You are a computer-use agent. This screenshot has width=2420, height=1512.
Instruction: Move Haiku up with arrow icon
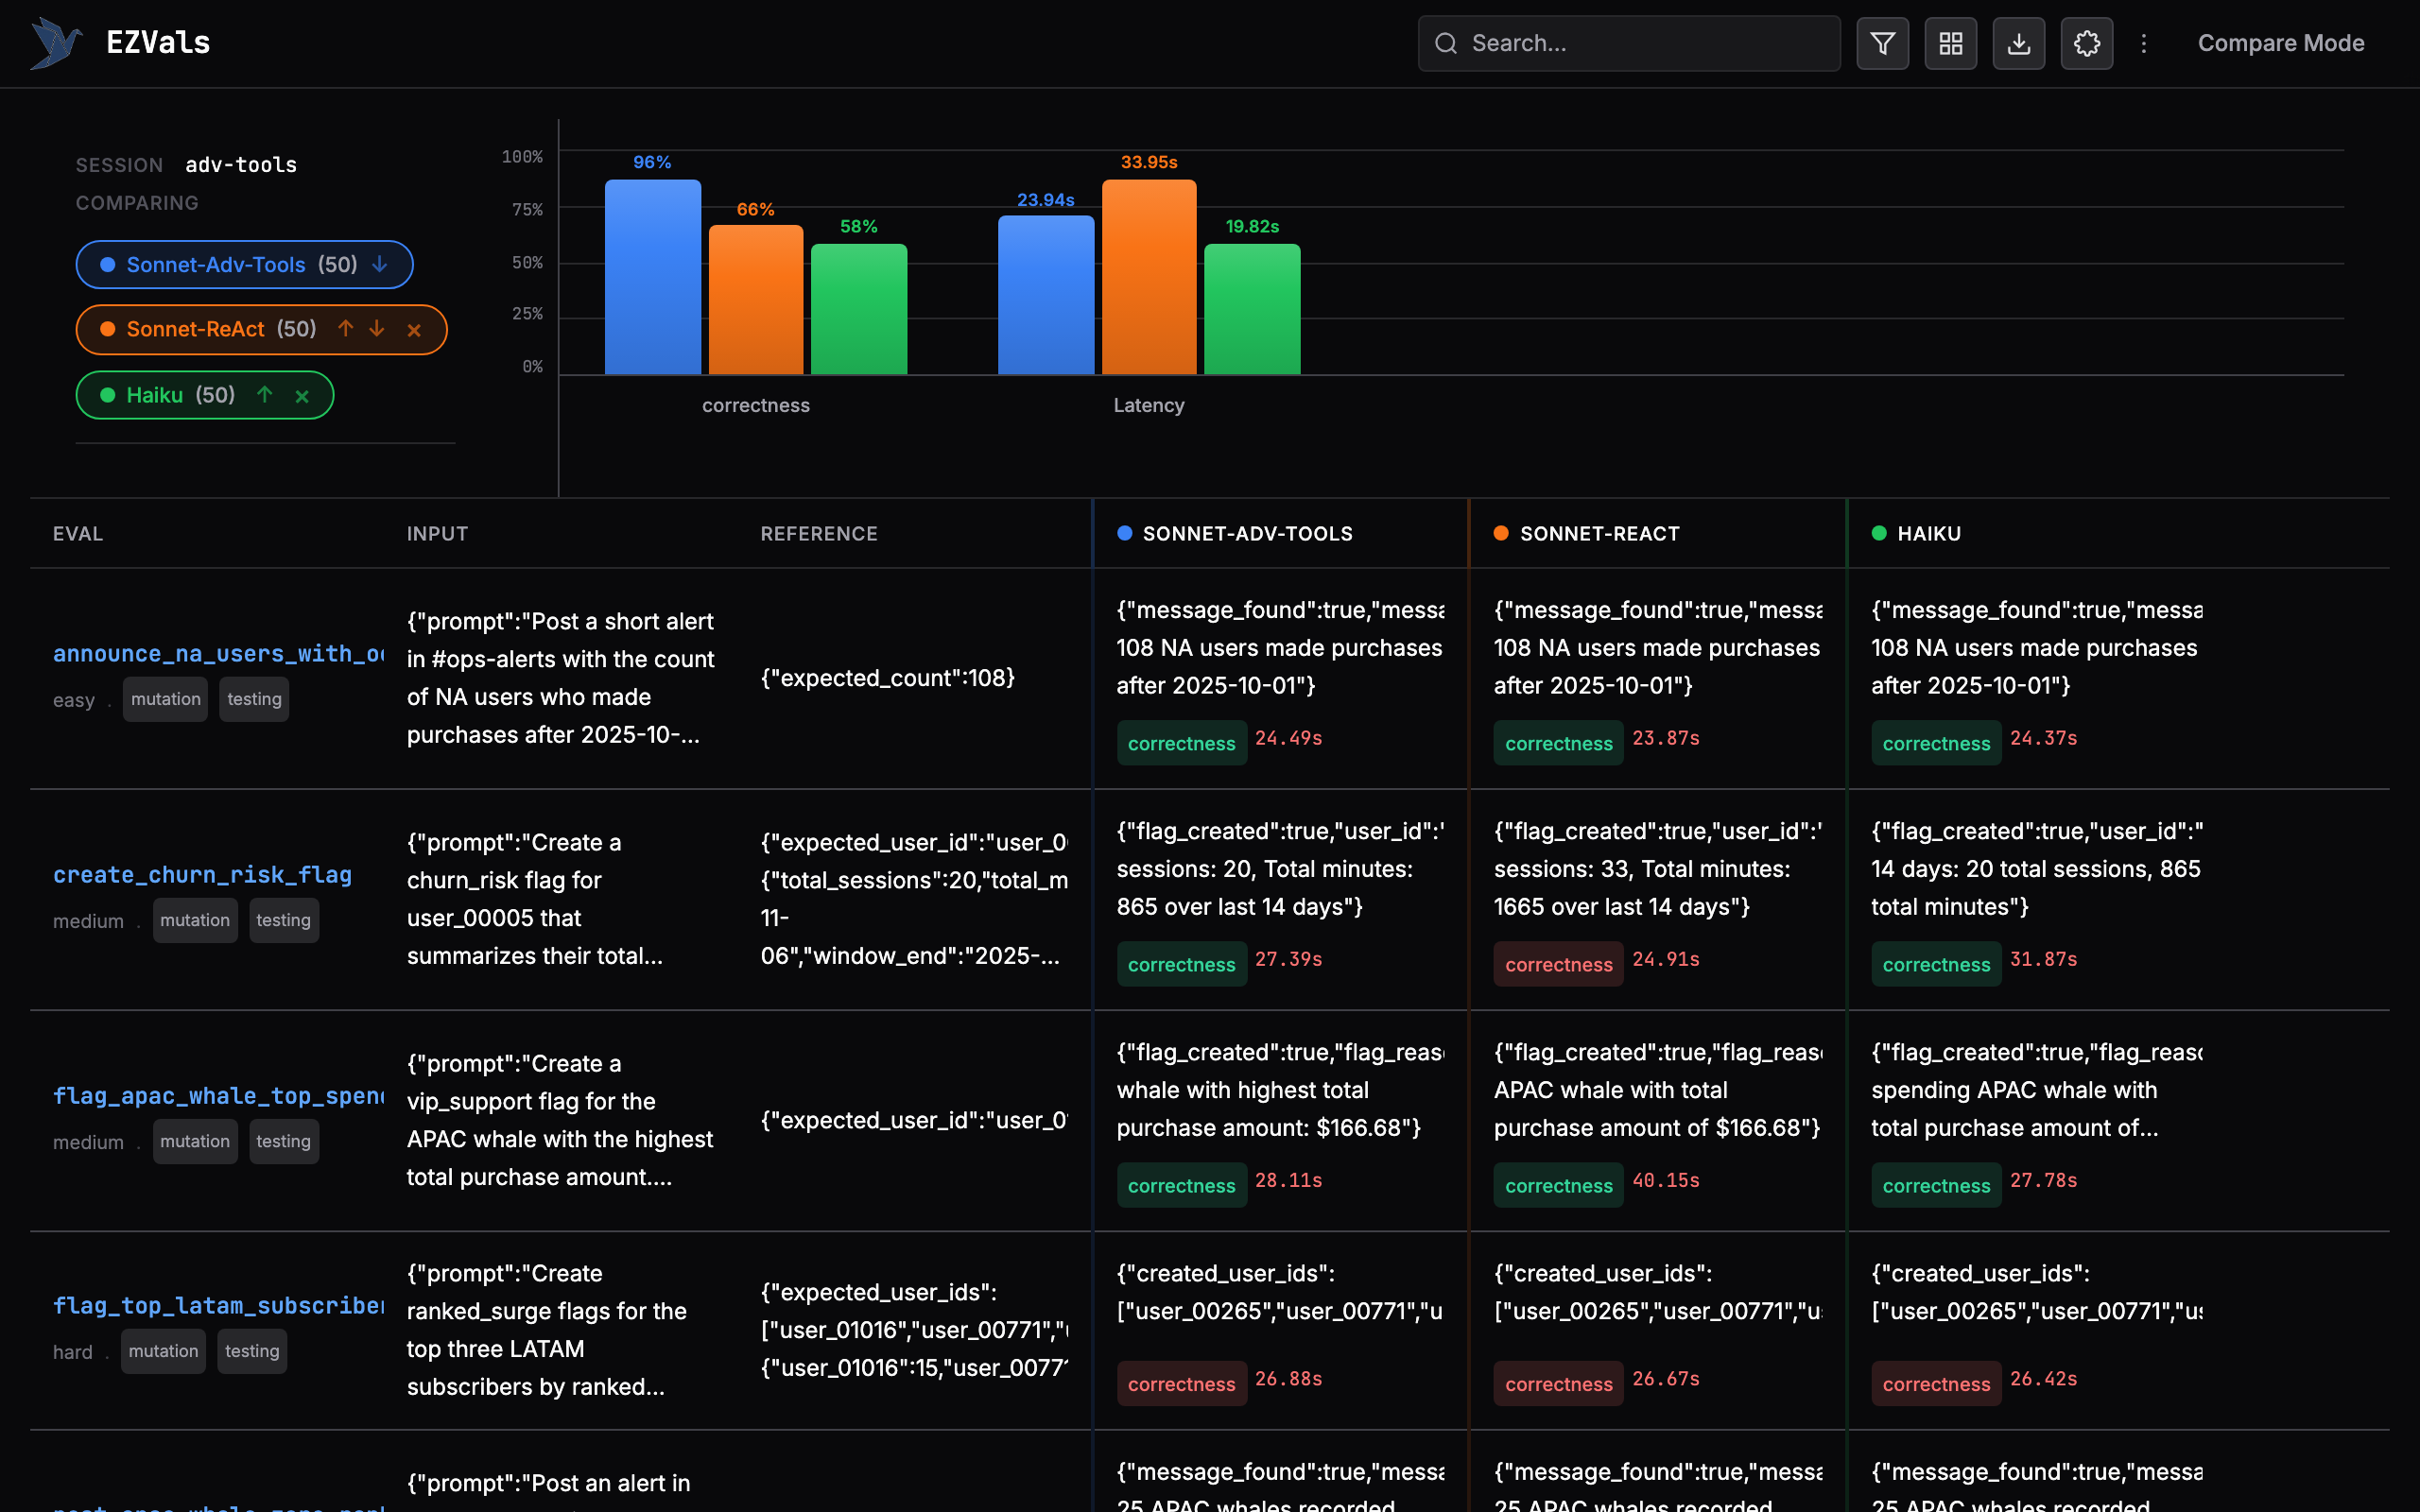[264, 395]
